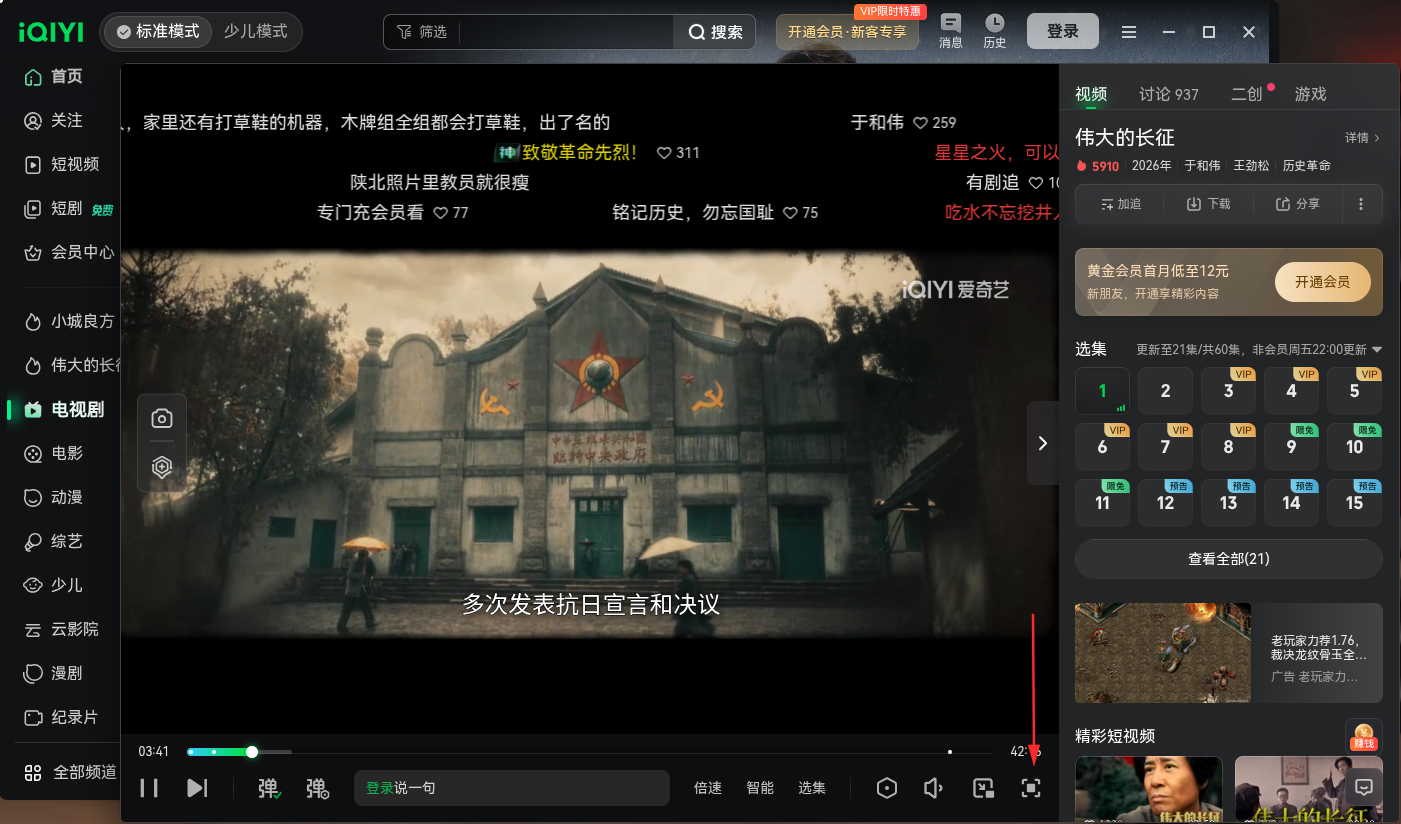This screenshot has width=1401, height=824.
Task: Pause the video with the pause button
Action: click(x=149, y=788)
